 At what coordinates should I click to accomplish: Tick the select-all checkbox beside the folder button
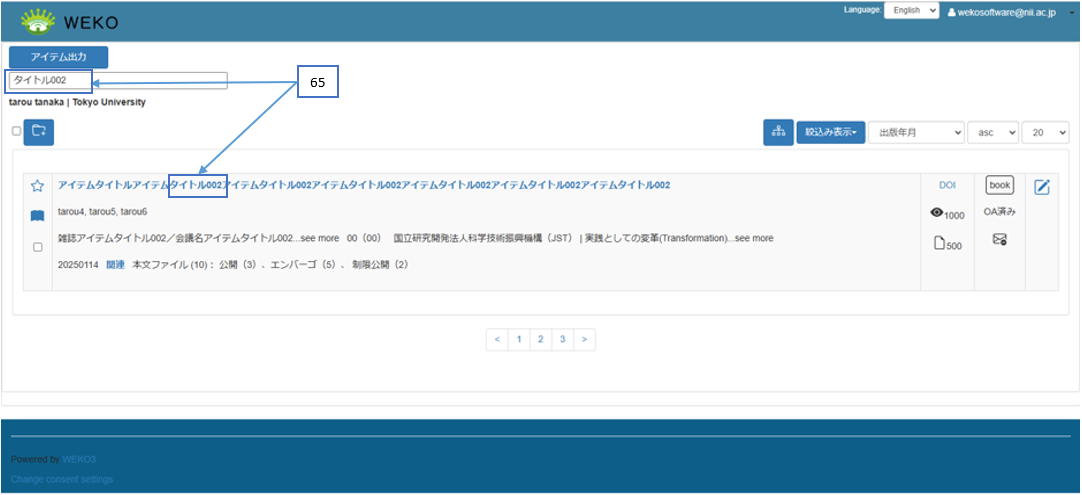click(16, 131)
